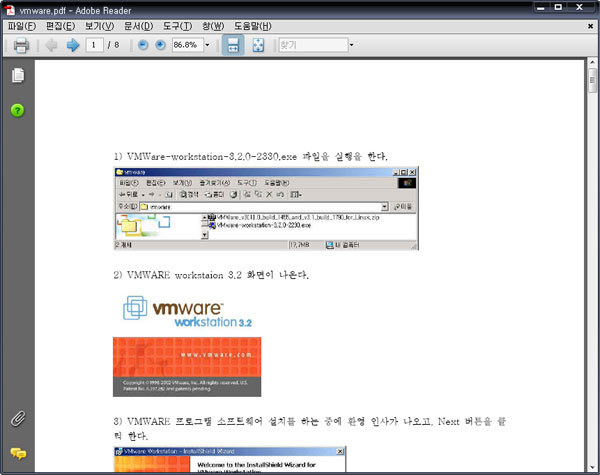The width and height of the screenshot is (600, 475).
Task: Click the line '2) VMWARE workstaion 3.2'
Action: (x=211, y=275)
